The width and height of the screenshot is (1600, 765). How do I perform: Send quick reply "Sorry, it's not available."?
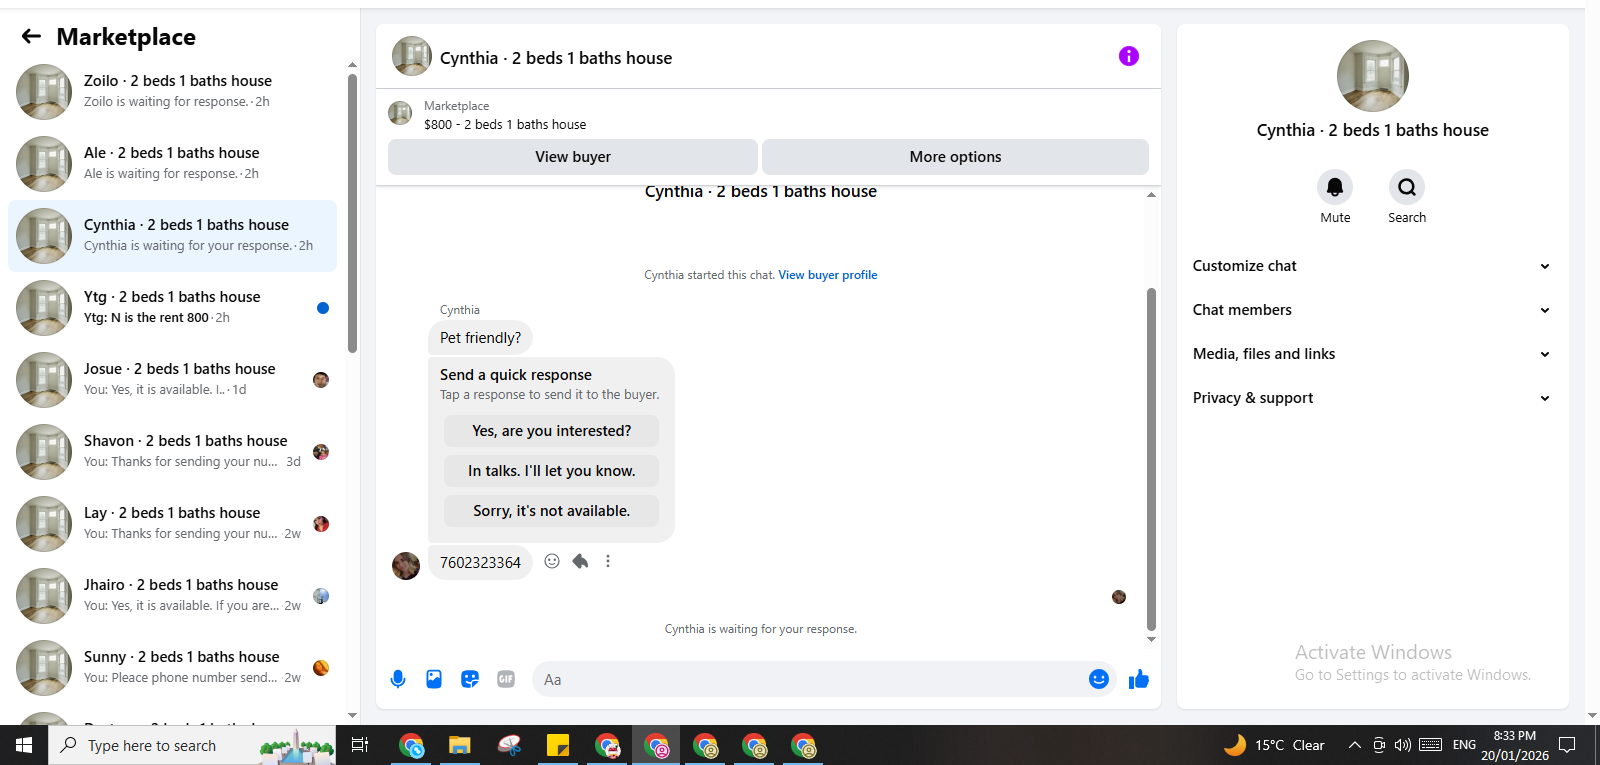552,511
